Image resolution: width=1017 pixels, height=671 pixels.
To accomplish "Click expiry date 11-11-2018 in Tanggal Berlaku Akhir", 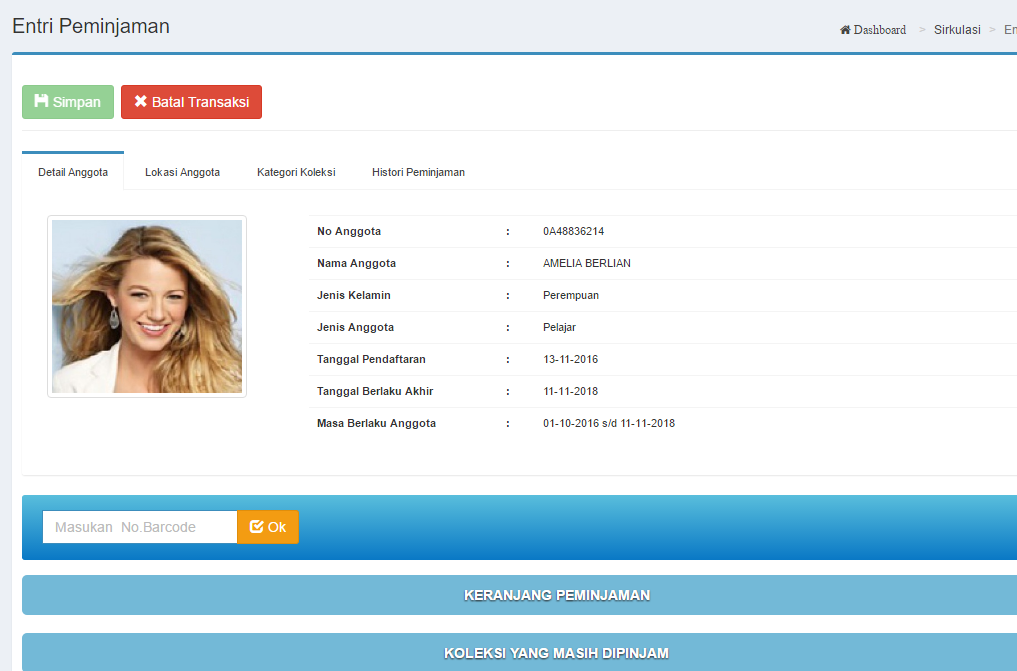I will (x=570, y=391).
